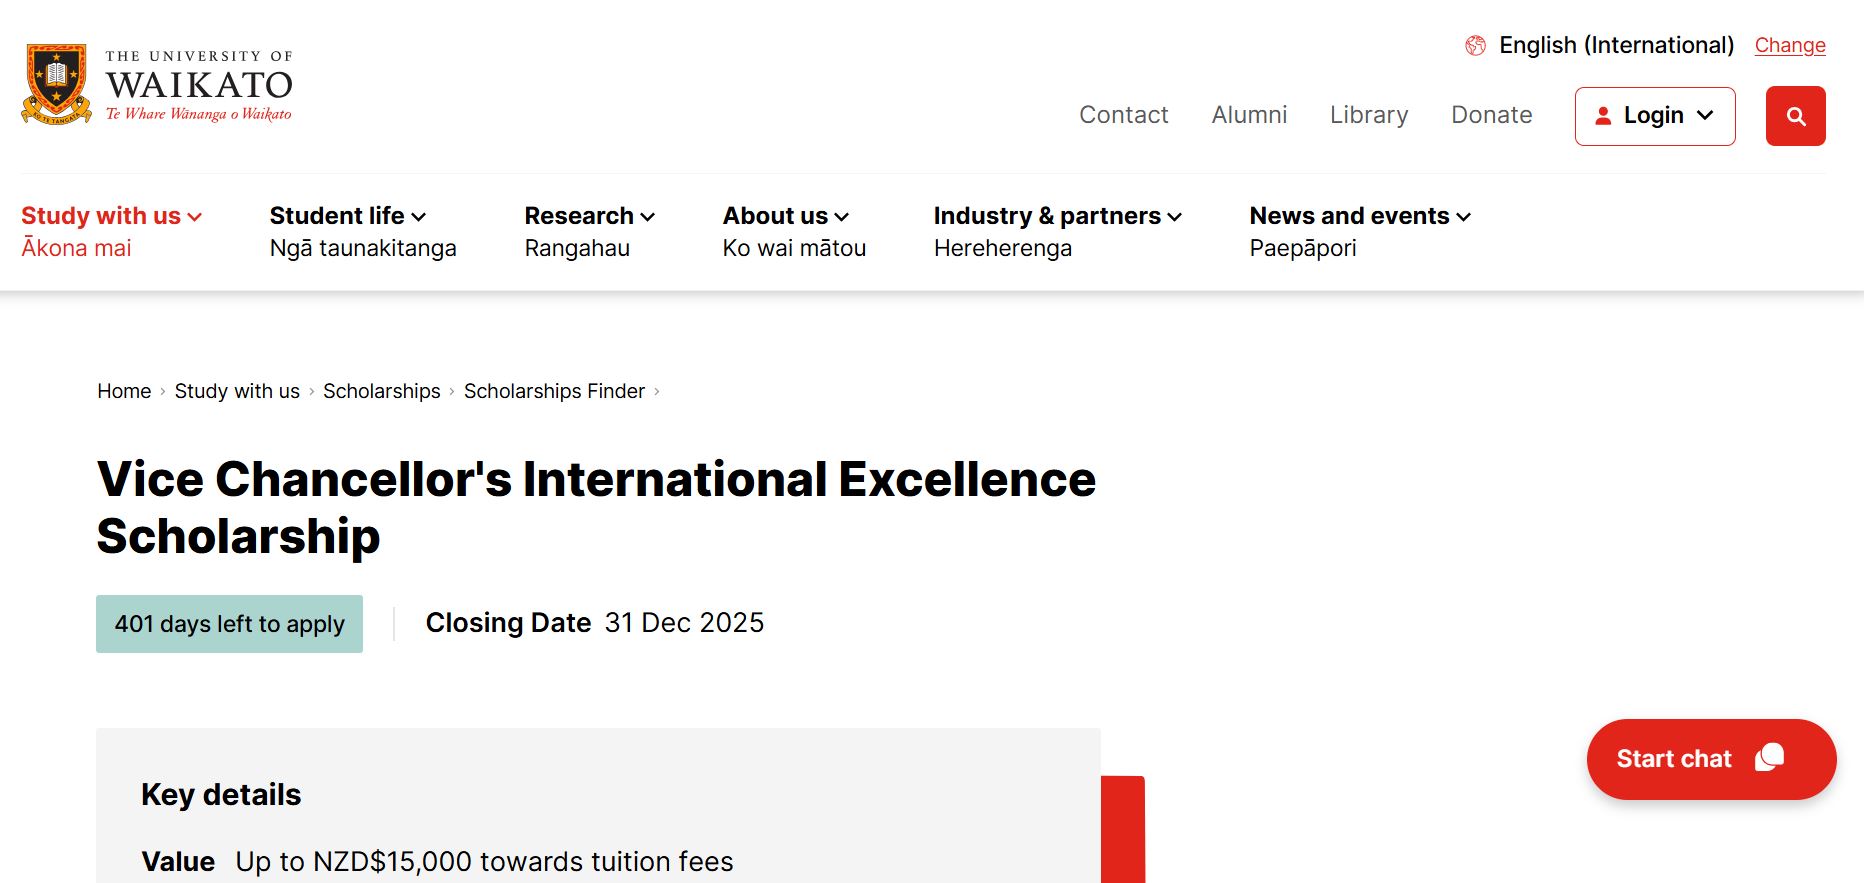The width and height of the screenshot is (1864, 883).
Task: Click the Te Whare Wānanga o Waikato wordmark
Action: click(199, 114)
